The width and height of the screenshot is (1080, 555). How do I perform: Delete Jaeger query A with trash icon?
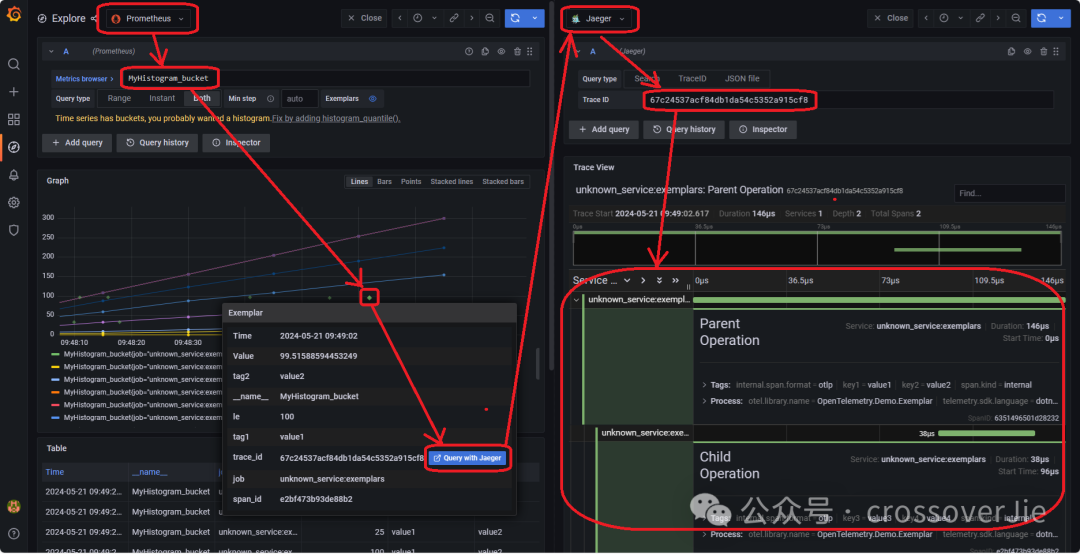coord(1043,51)
